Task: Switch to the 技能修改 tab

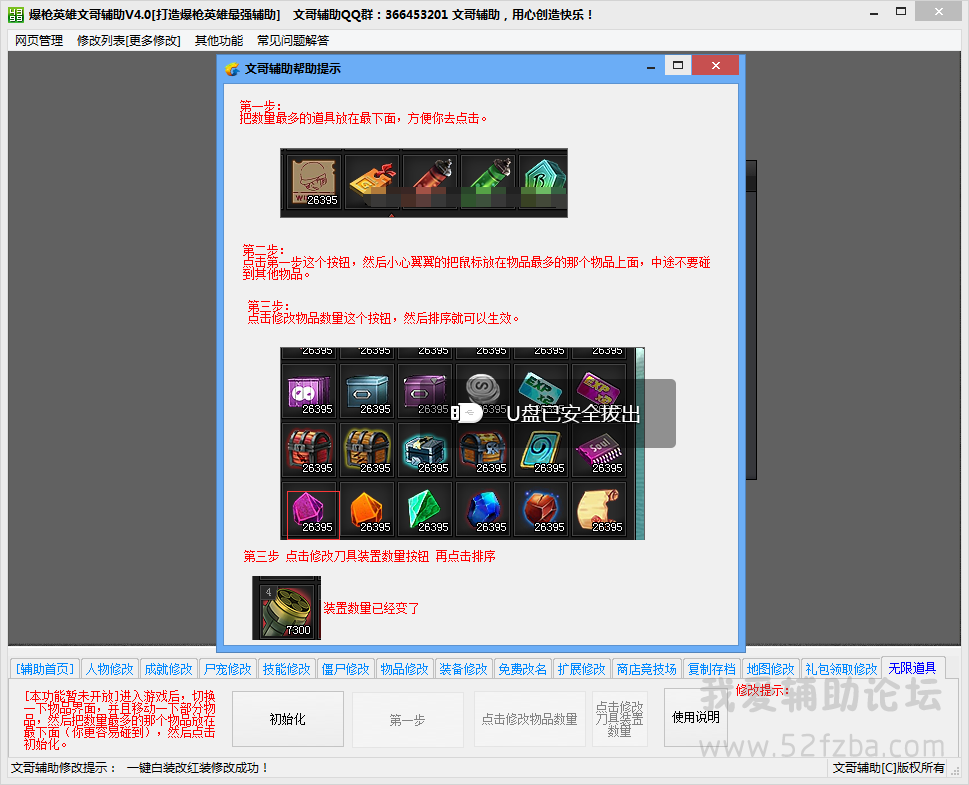Action: coord(286,669)
